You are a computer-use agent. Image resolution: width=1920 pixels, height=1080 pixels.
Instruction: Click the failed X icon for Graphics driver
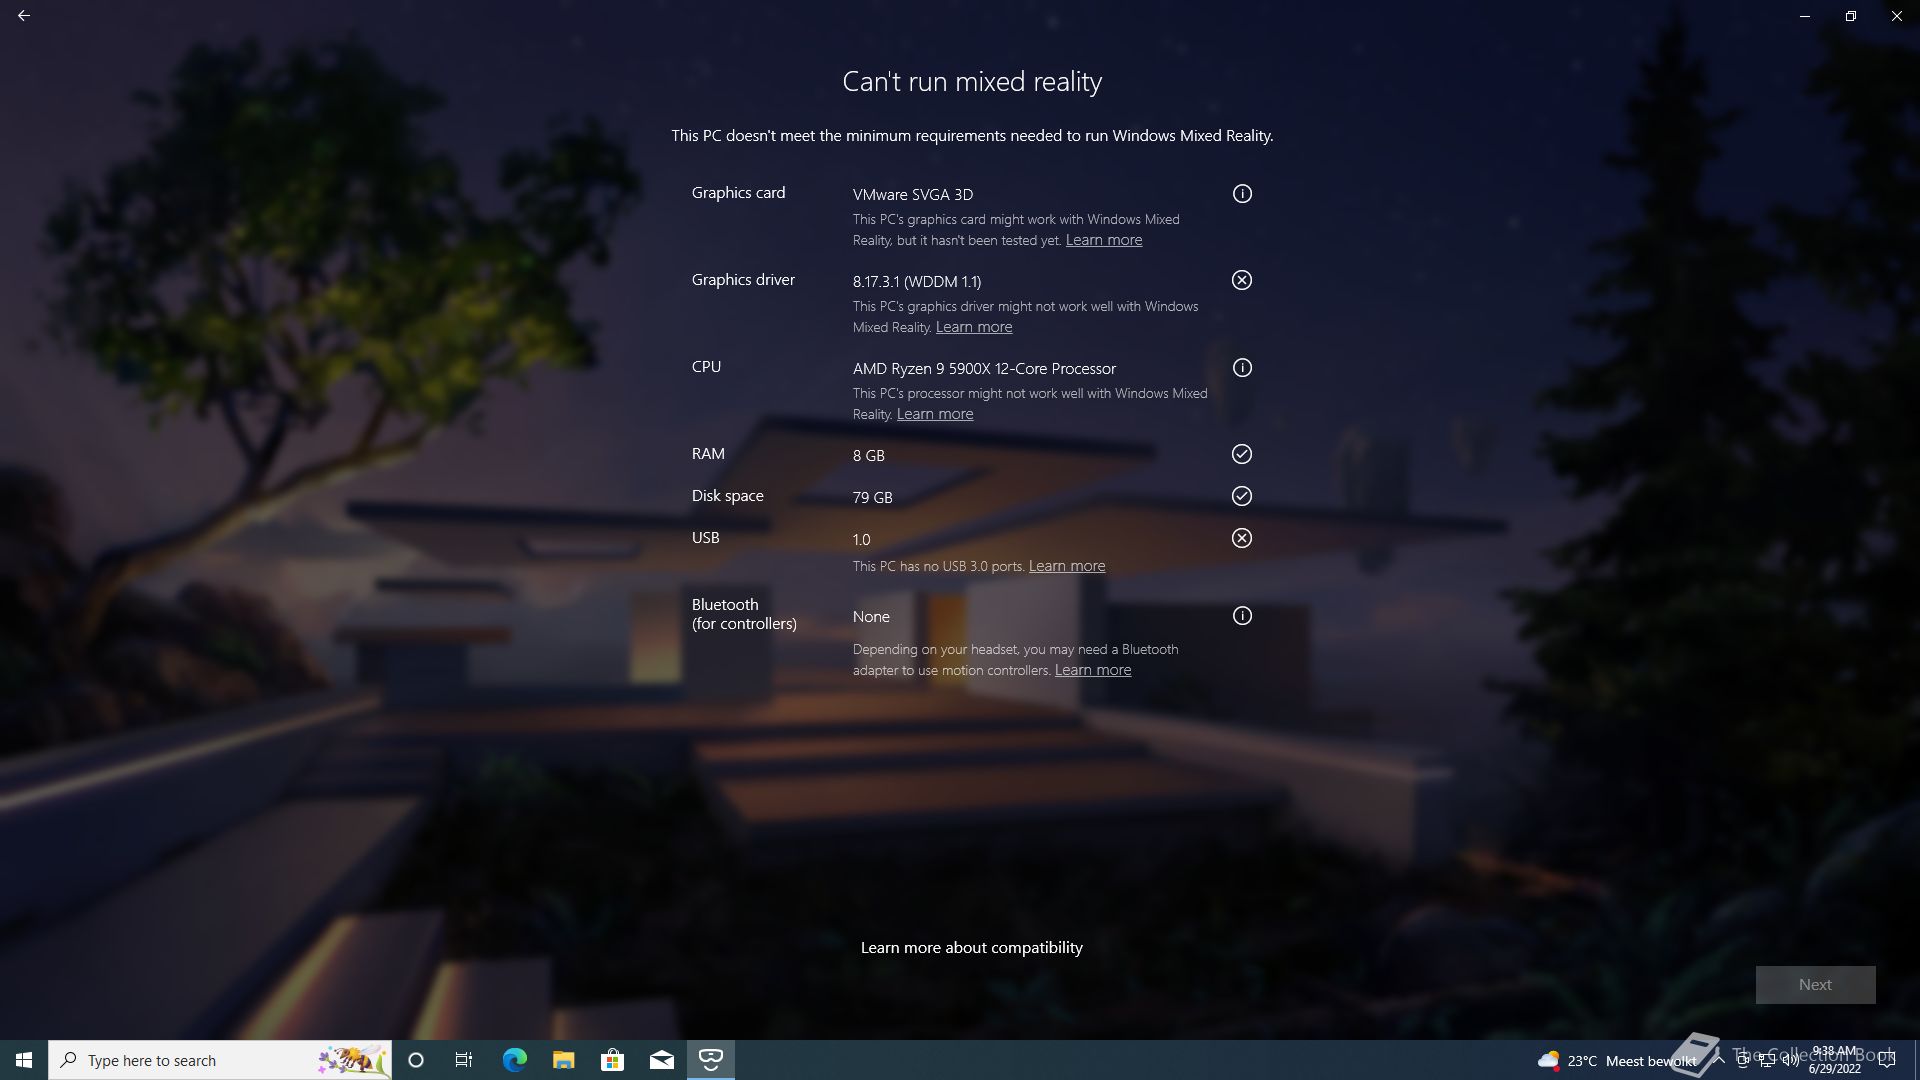pos(1242,280)
